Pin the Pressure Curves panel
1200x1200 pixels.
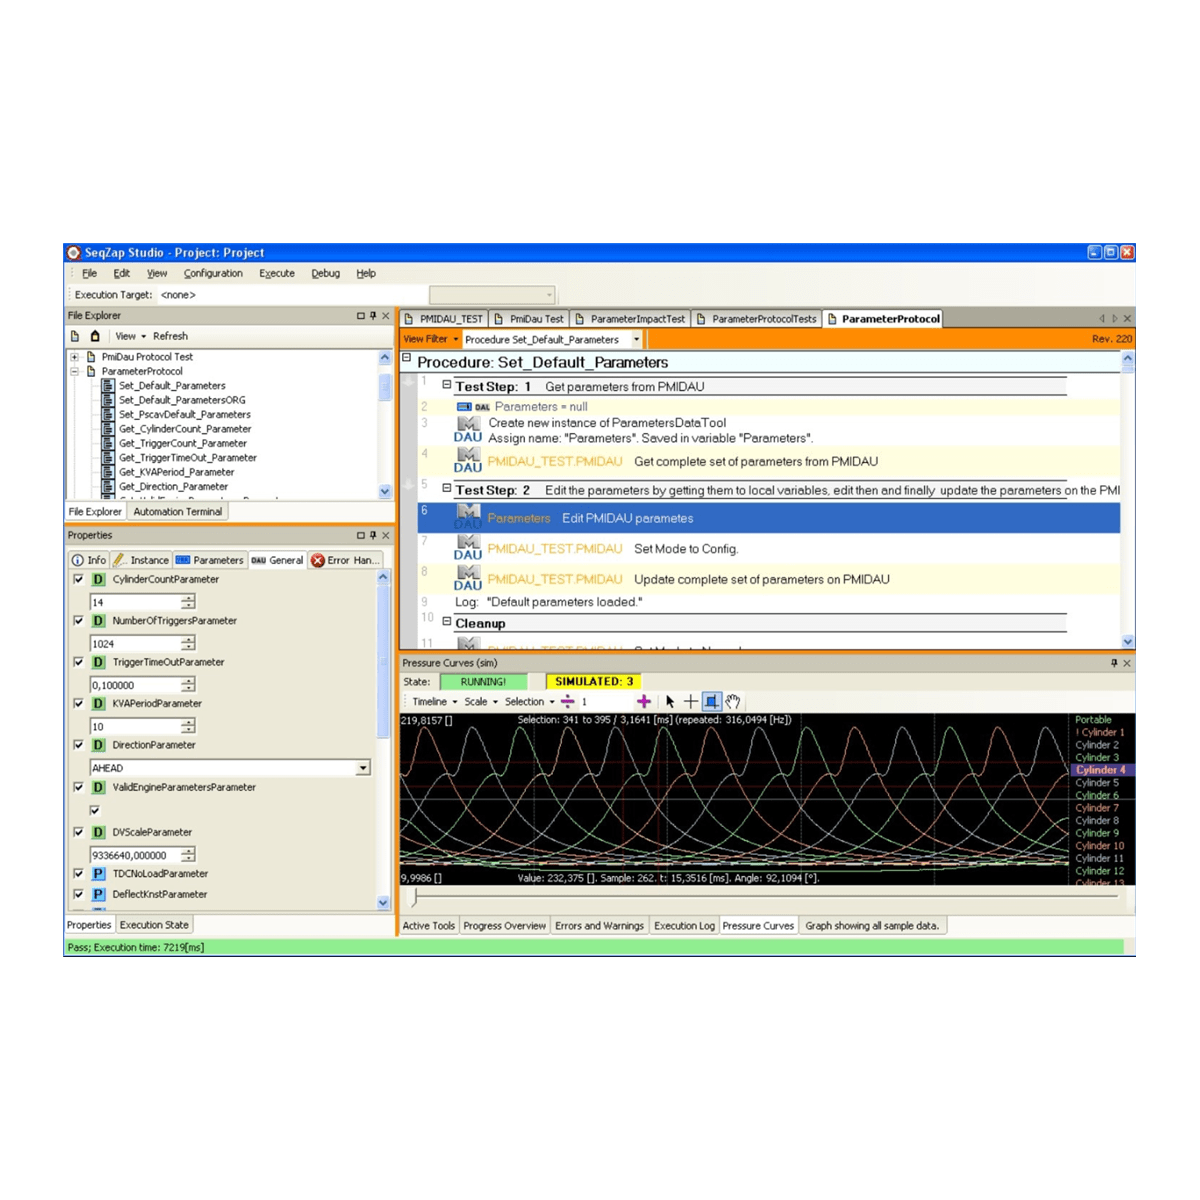(x=1113, y=663)
